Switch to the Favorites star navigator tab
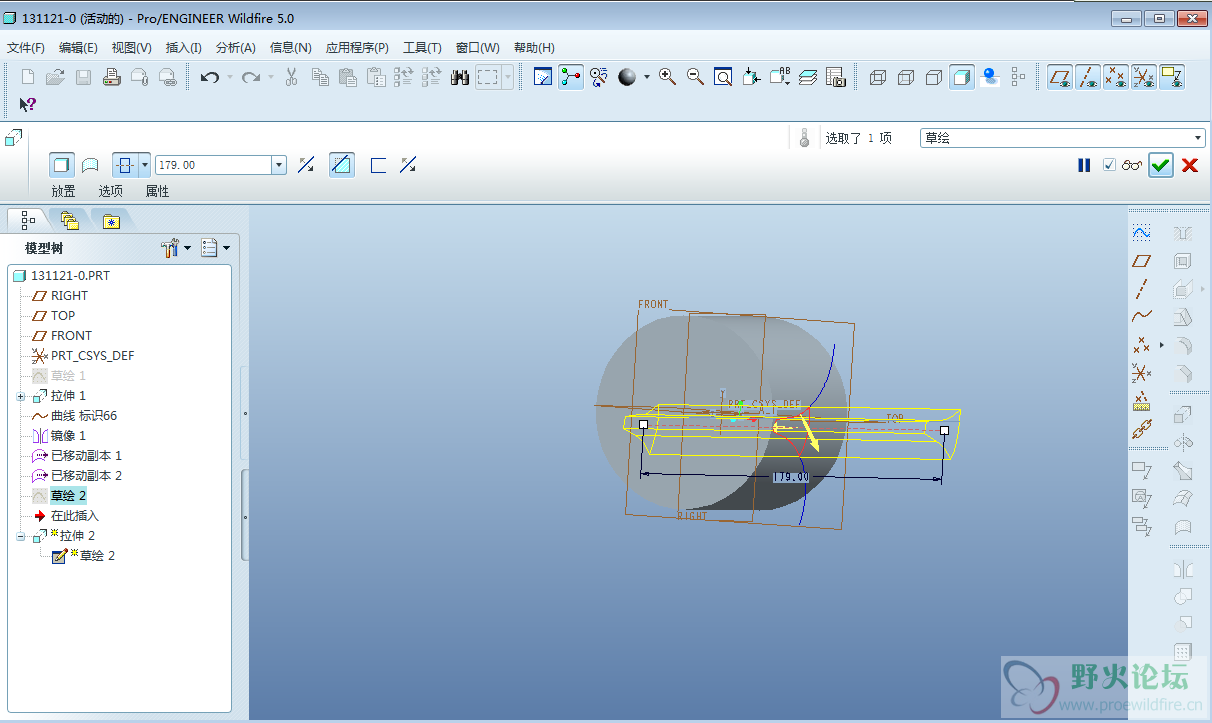Viewport: 1212px width, 723px height. click(x=111, y=220)
